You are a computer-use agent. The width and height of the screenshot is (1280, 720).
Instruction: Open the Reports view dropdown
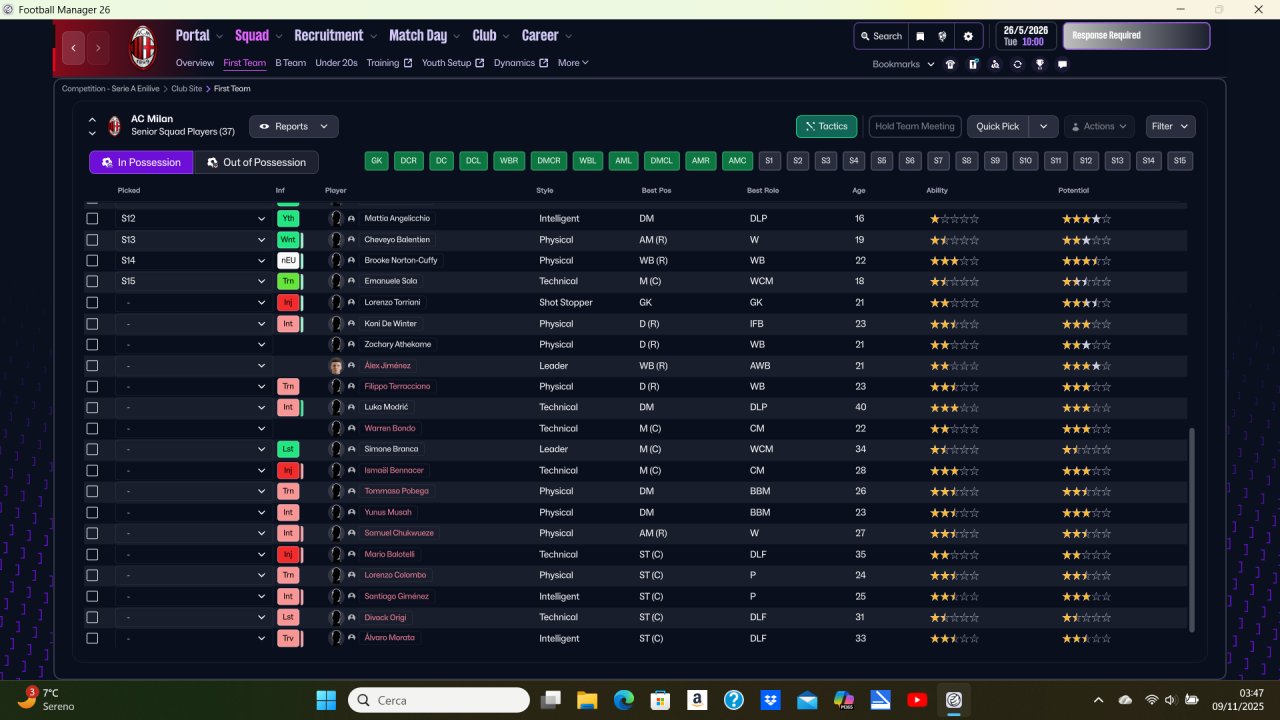click(x=294, y=127)
